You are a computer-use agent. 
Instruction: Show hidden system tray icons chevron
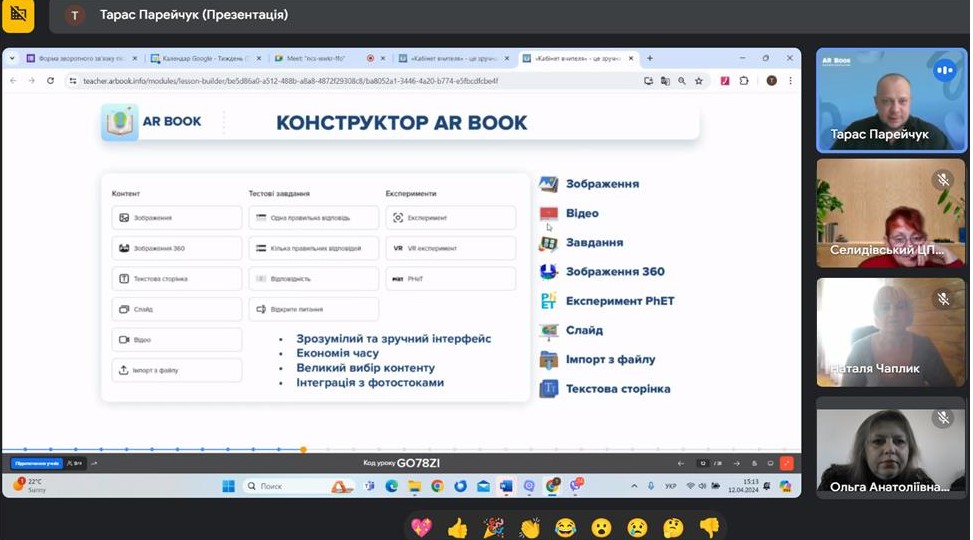coord(634,486)
